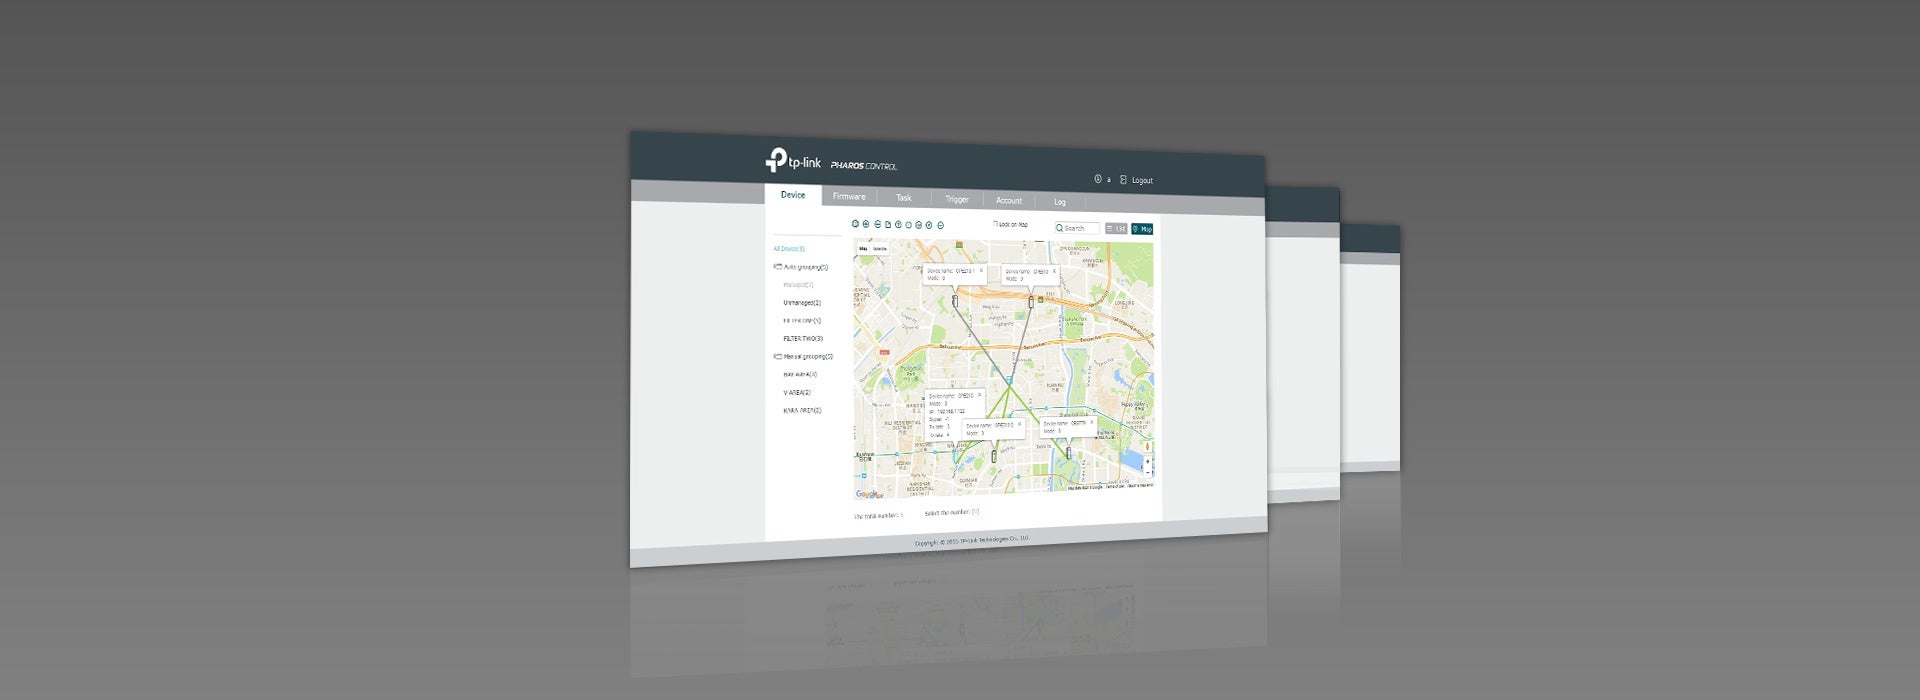Select the Unmanaged(2) group
The height and width of the screenshot is (700, 1920).
(802, 303)
